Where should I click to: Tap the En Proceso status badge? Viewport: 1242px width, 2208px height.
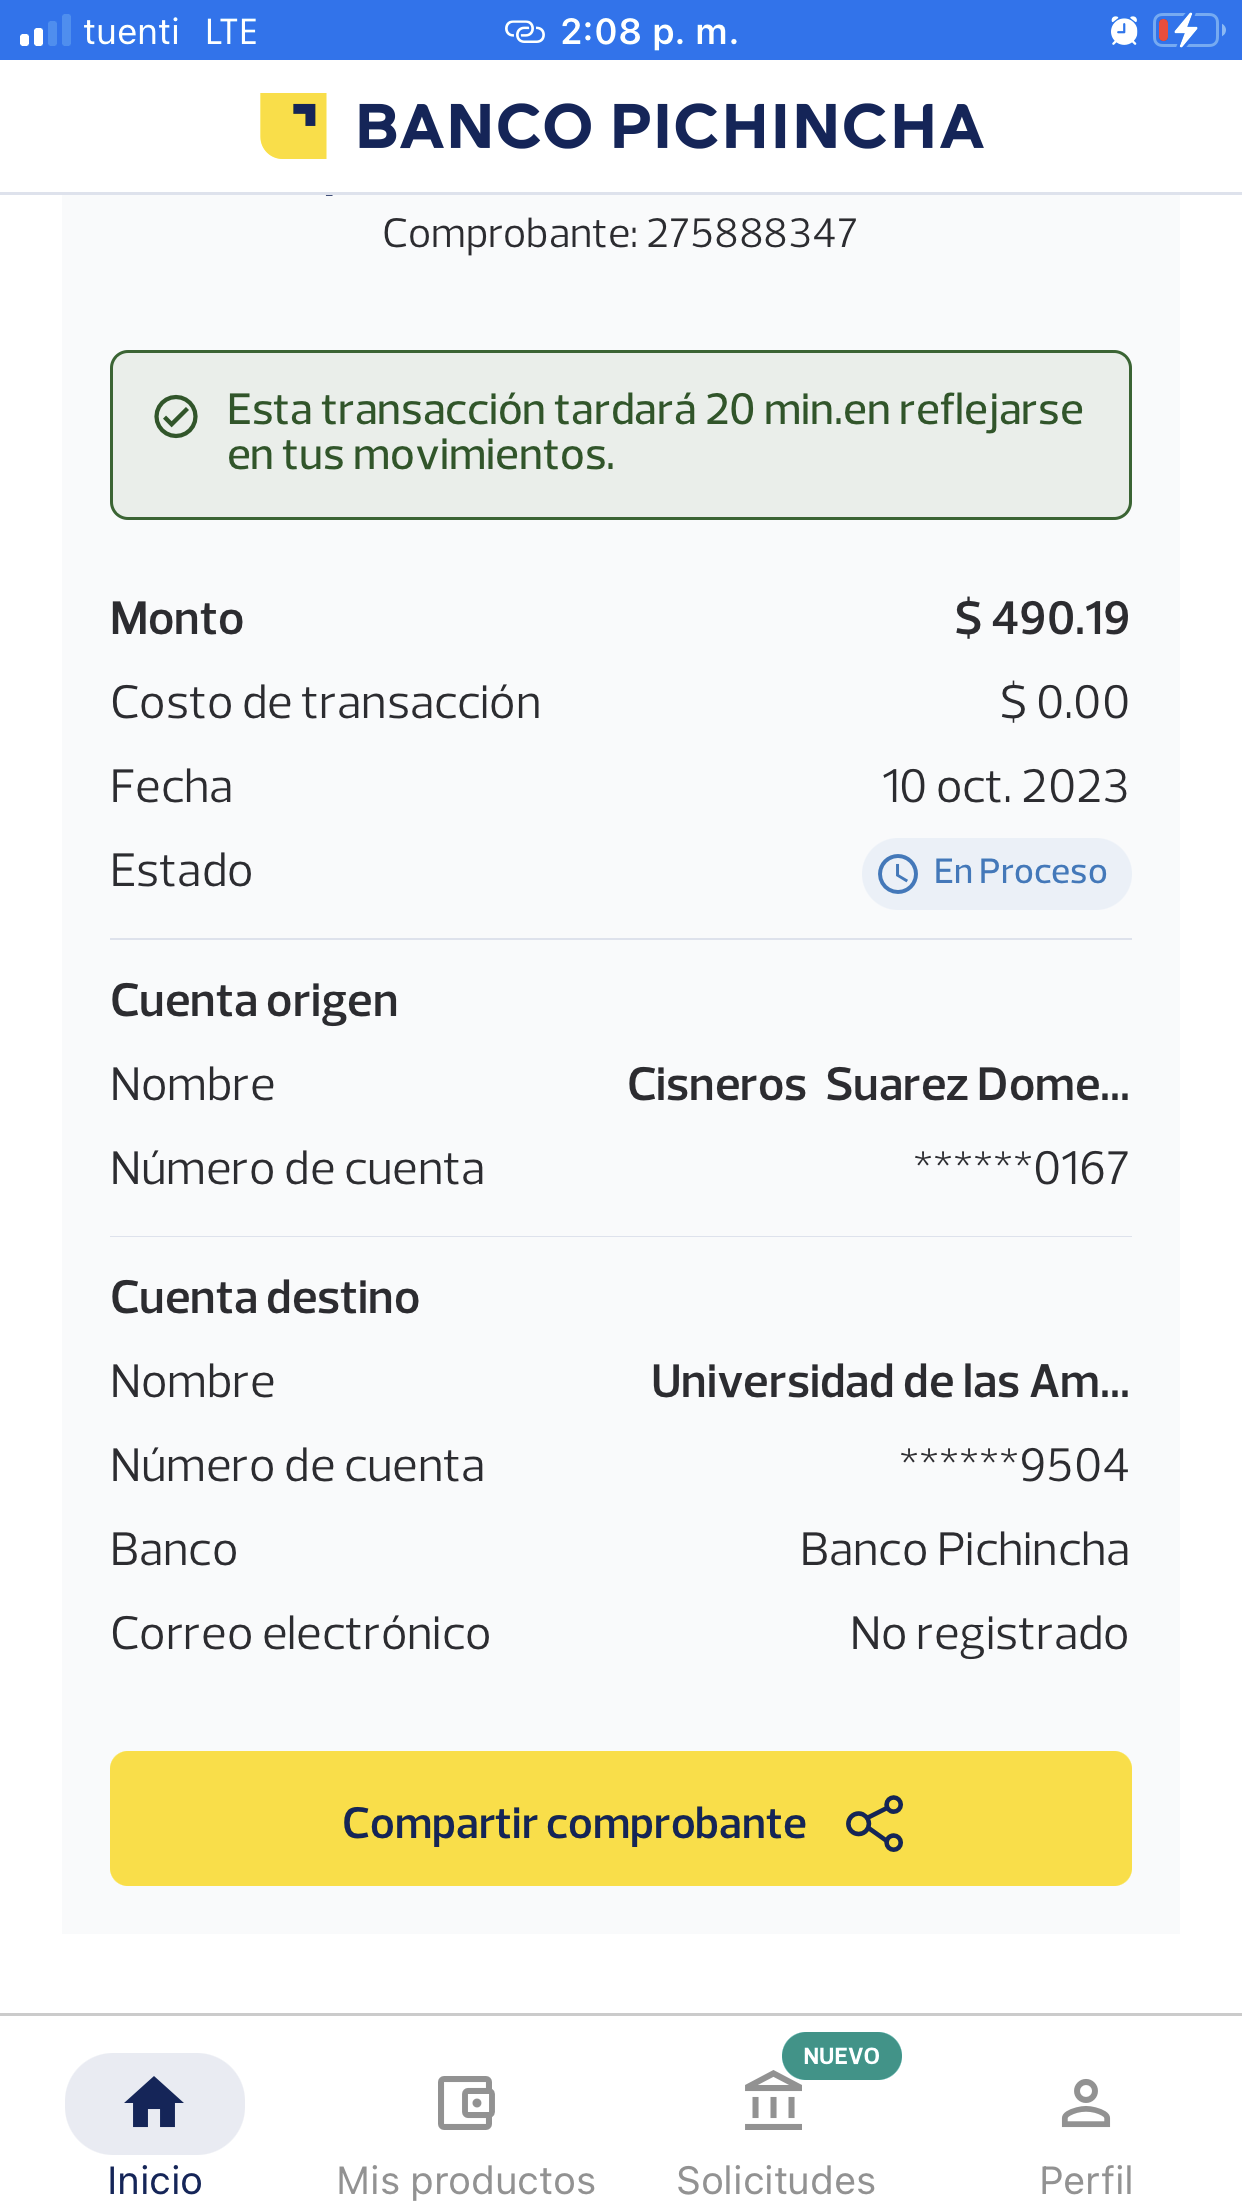tap(996, 873)
